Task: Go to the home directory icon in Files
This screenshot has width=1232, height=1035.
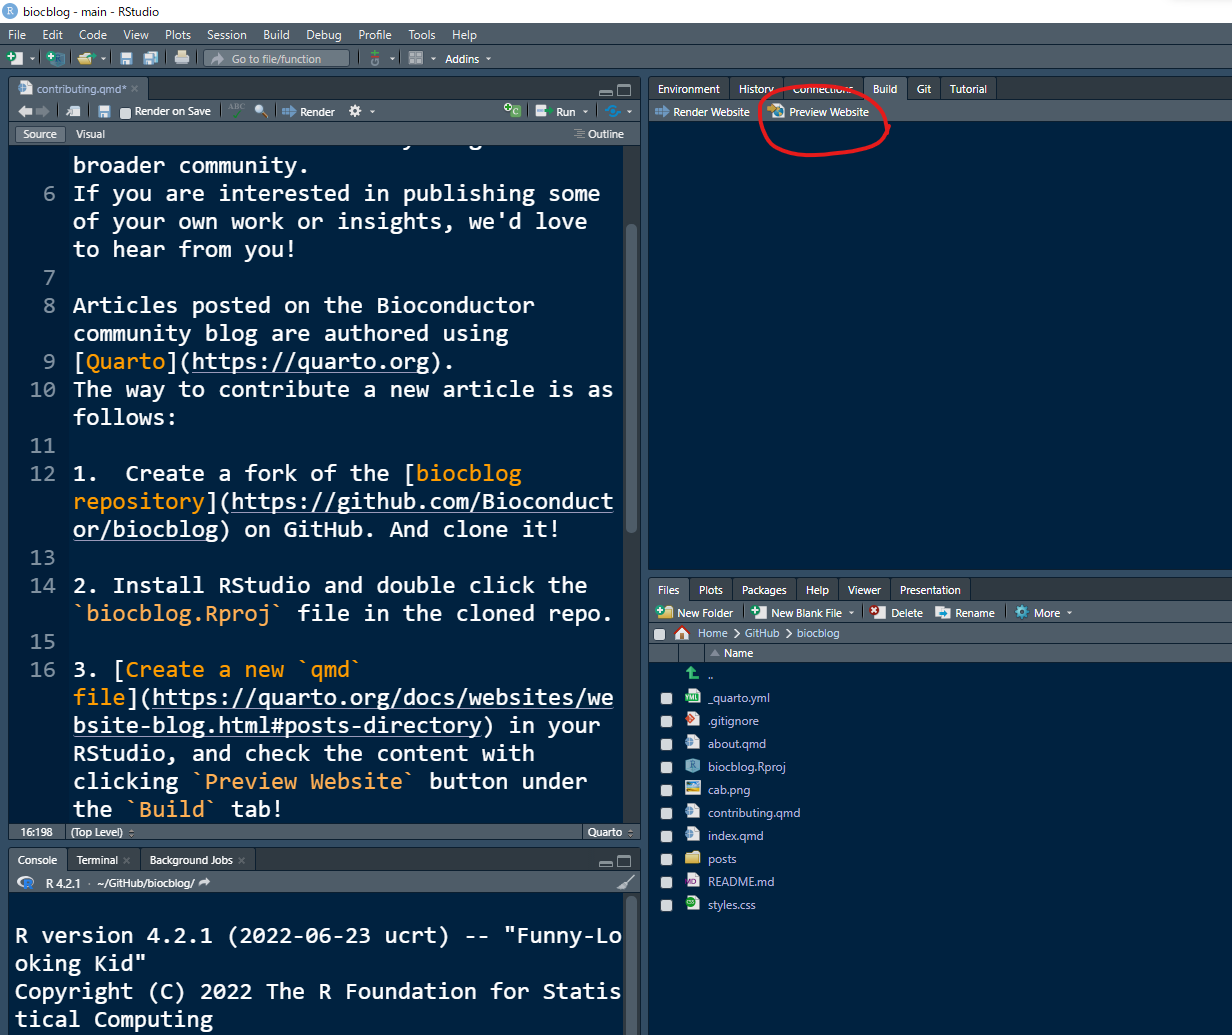Action: 682,633
